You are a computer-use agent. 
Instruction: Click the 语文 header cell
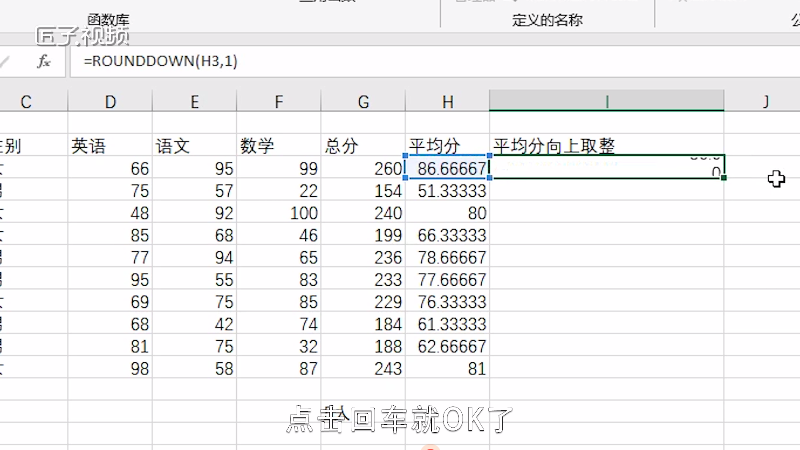[194, 146]
